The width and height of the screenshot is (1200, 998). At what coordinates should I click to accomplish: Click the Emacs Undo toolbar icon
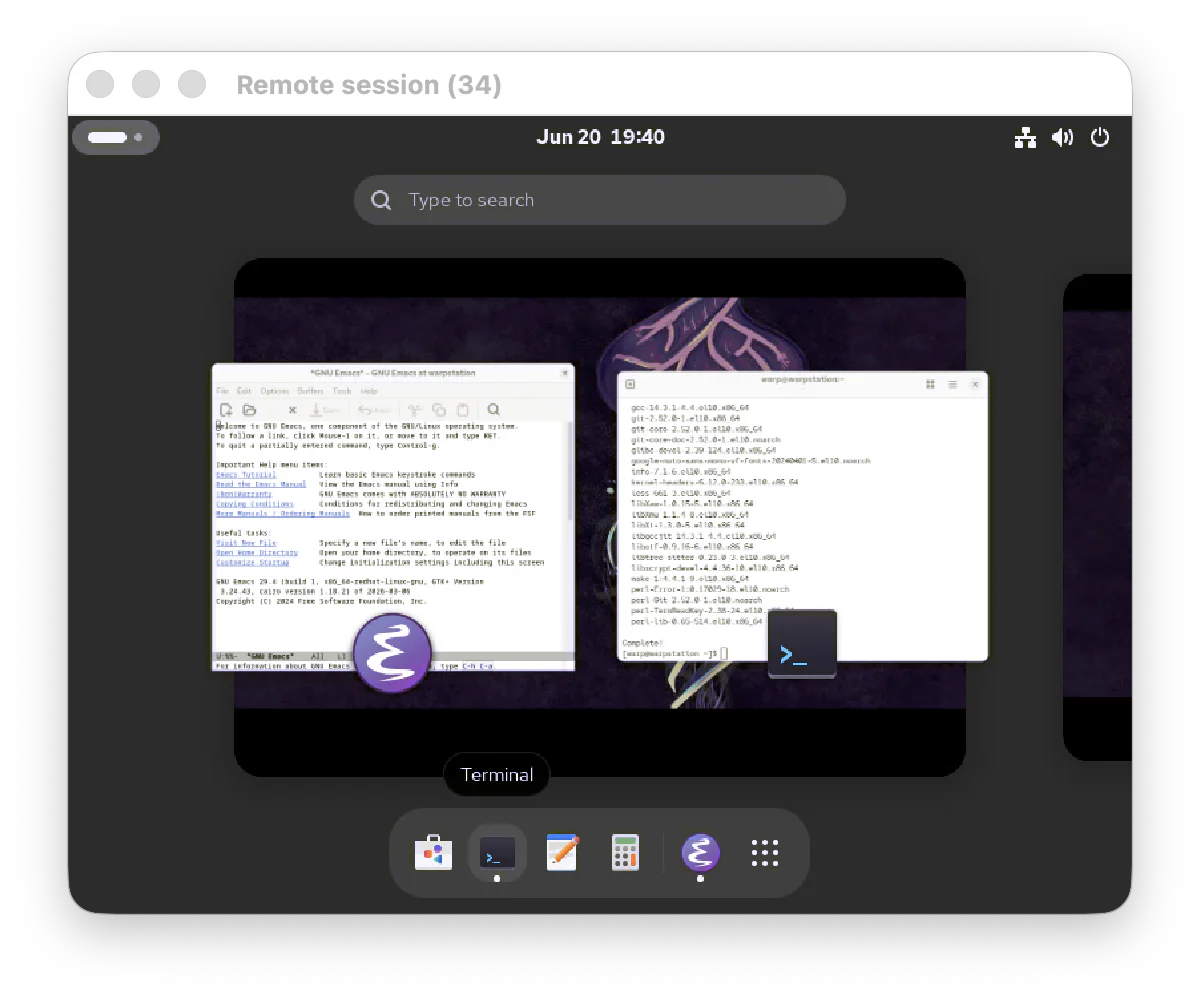click(373, 410)
